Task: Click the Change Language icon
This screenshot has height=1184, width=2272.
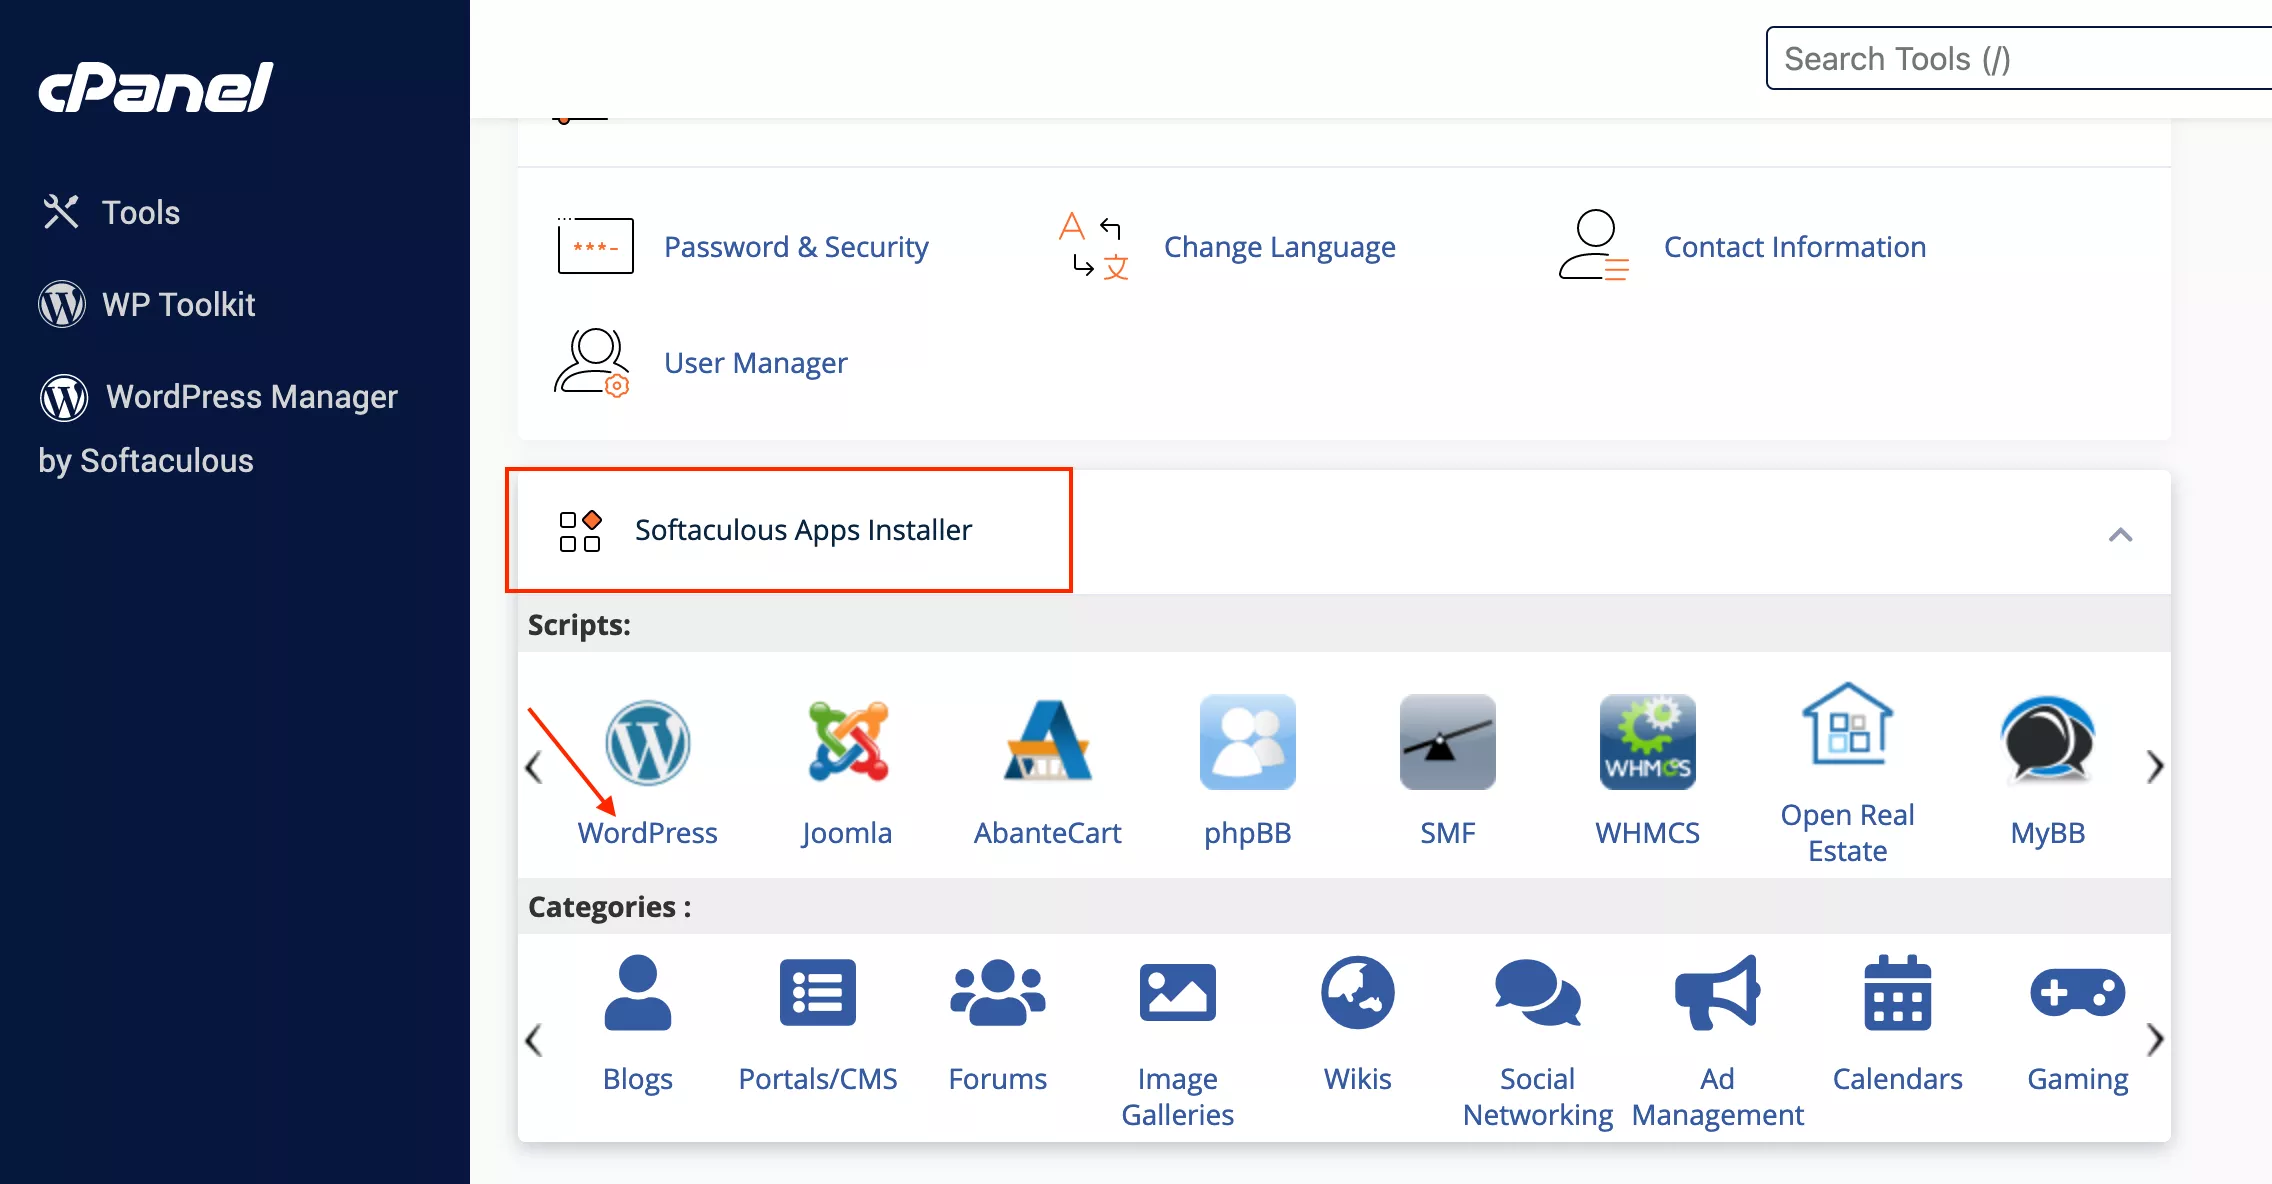Action: coord(1094,246)
